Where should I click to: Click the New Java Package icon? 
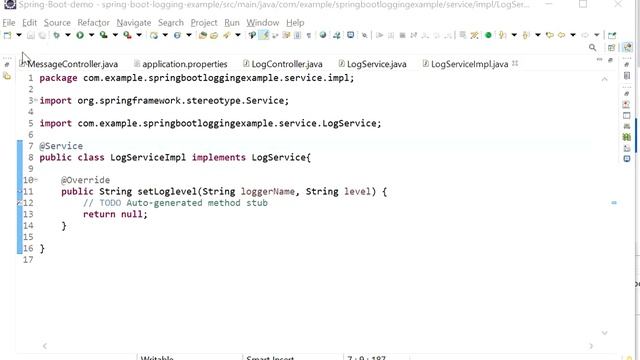[154, 36]
